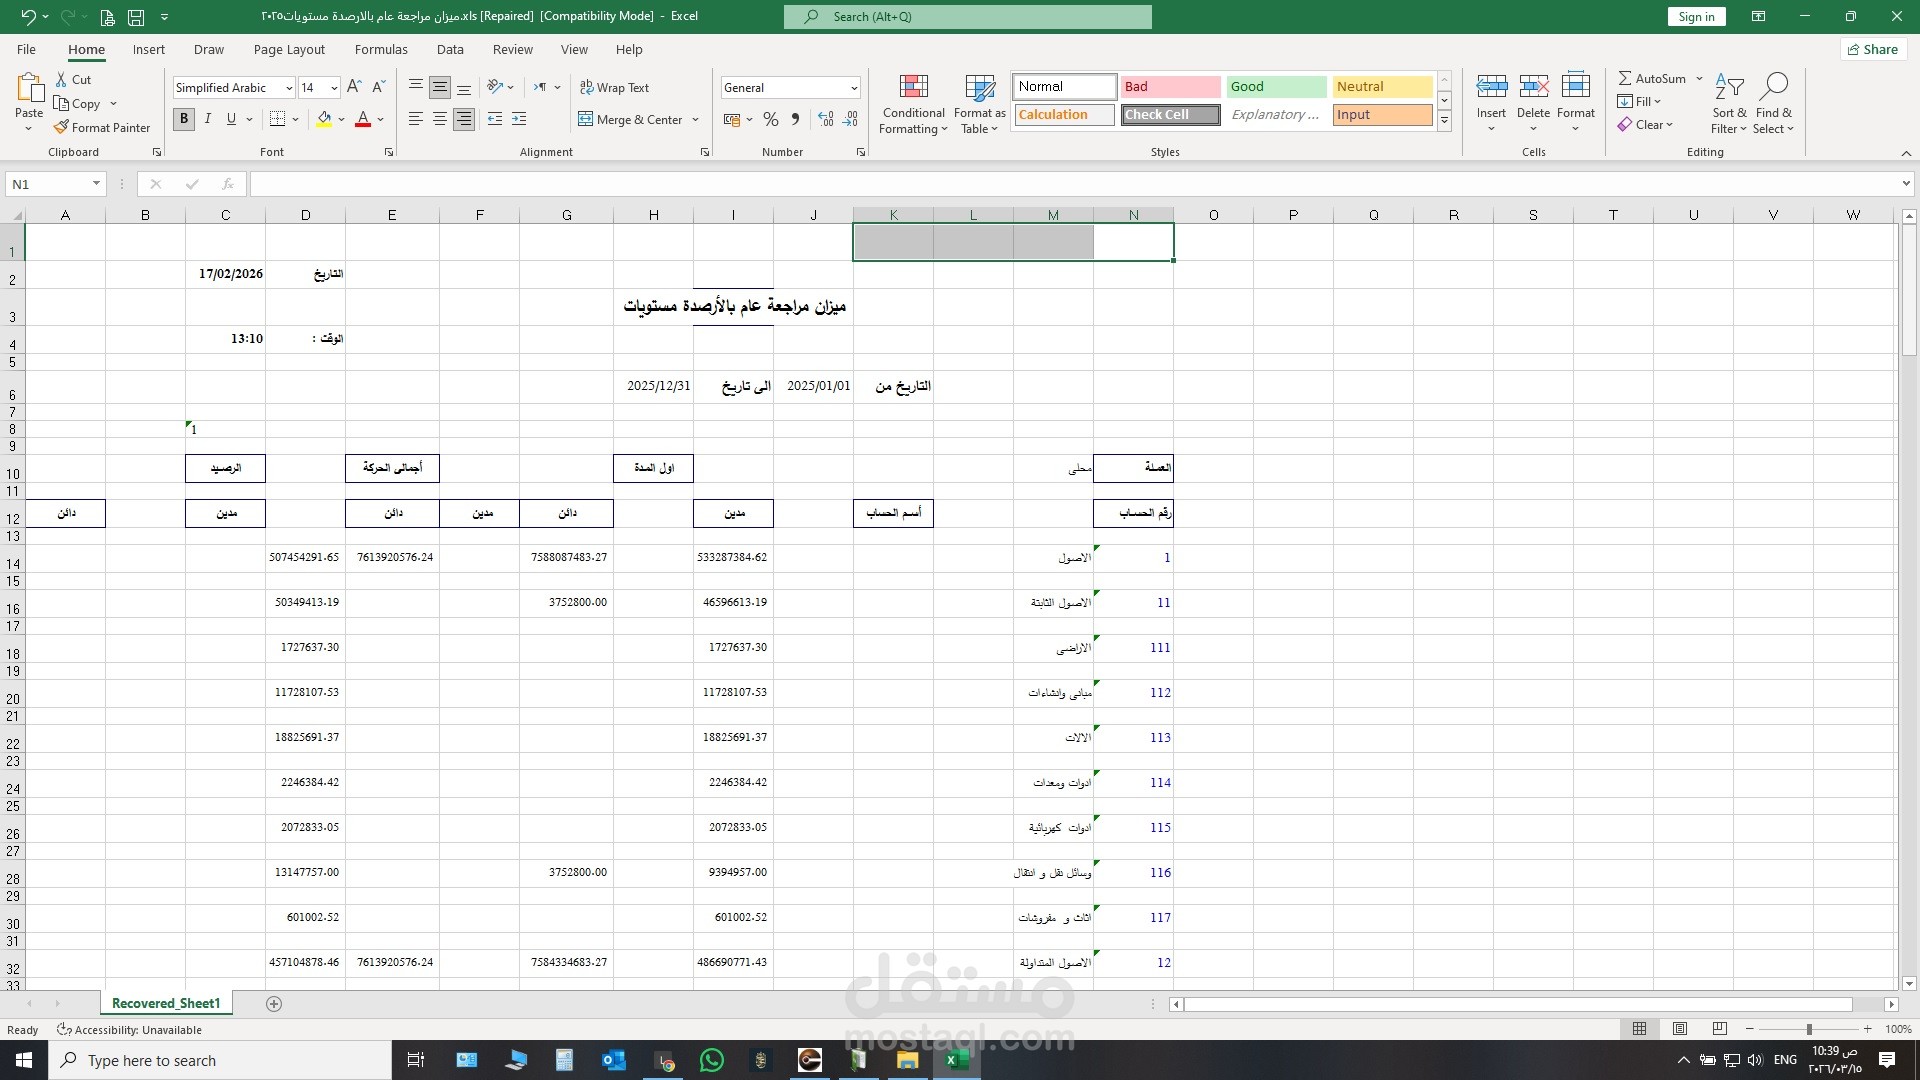This screenshot has width=1920, height=1080.
Task: Toggle Middle Align vertical alignment
Action: 440,87
